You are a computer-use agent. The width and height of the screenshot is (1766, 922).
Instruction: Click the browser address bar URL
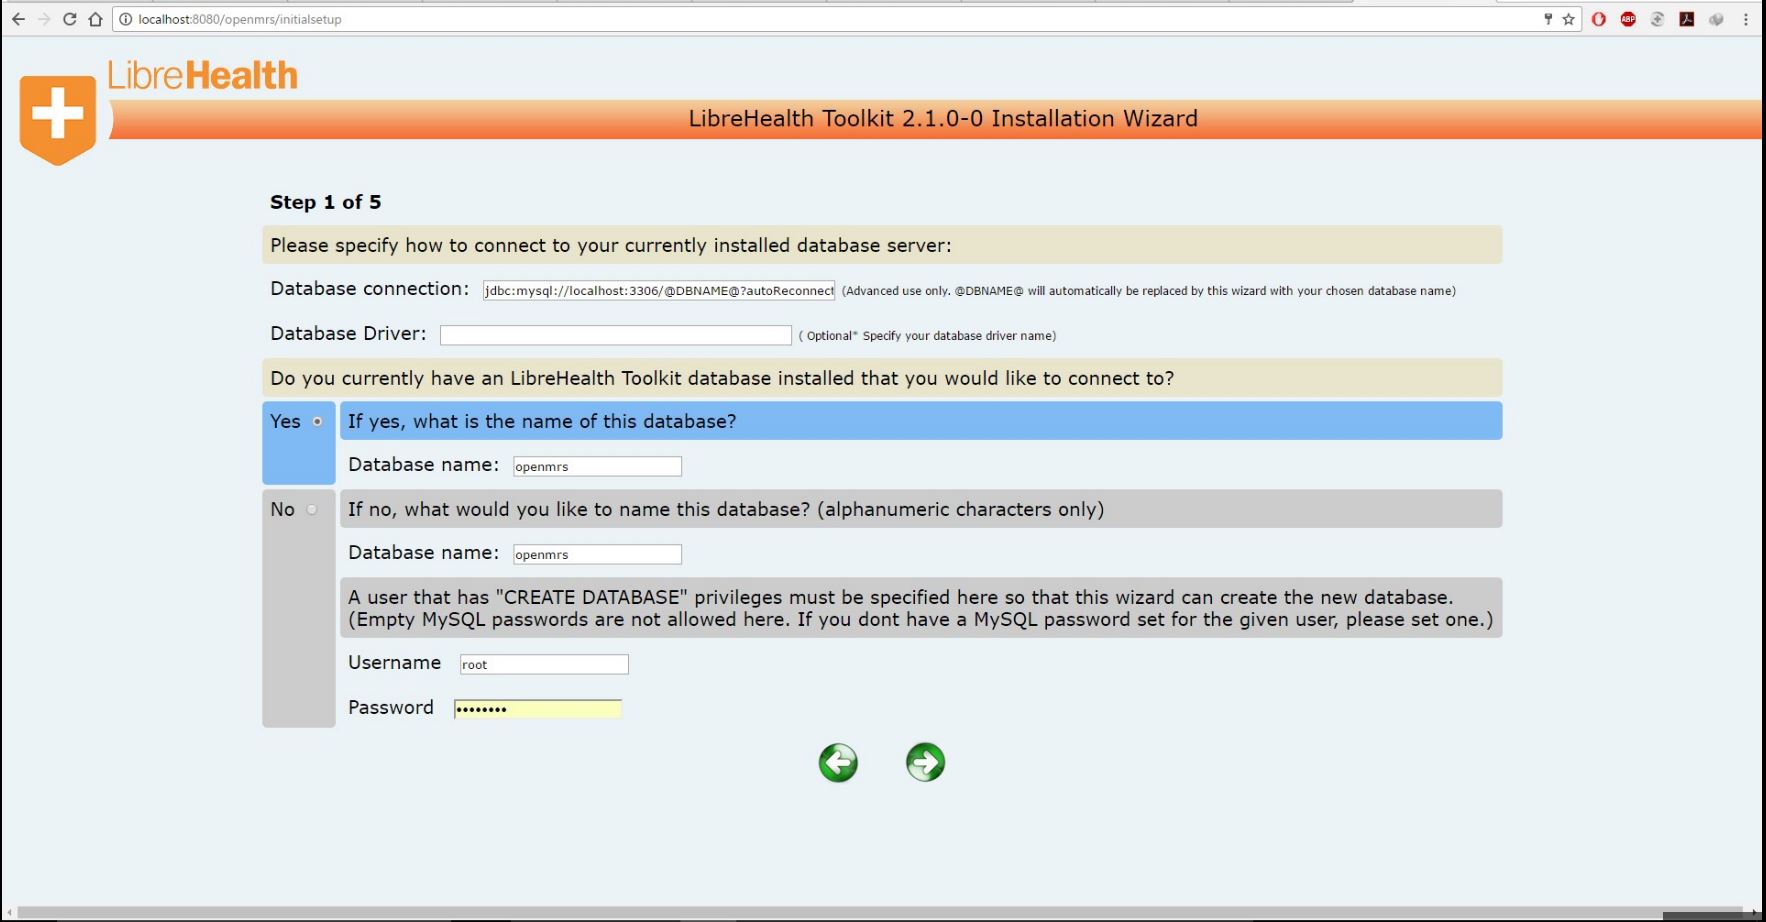click(x=240, y=19)
